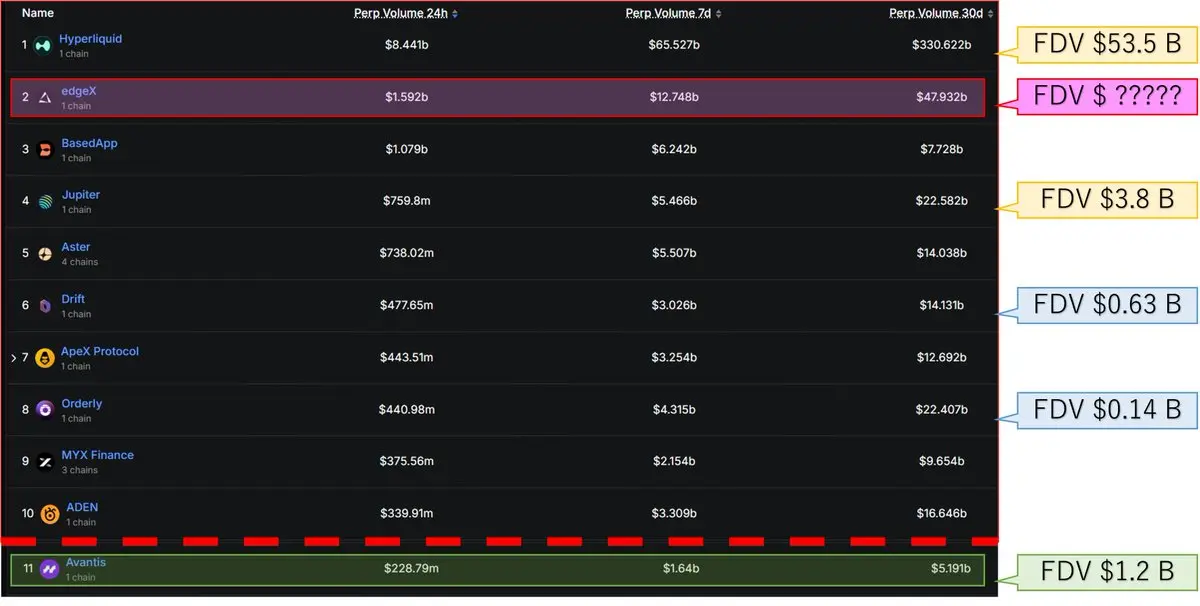Click ADEN 30d volume $16.646b
Screen dimensions: 1200x606
pyautogui.click(x=942, y=515)
